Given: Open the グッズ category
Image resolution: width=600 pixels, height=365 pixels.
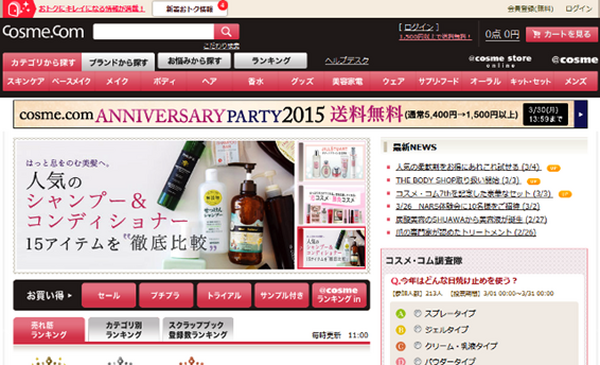Looking at the screenshot, I should click(x=302, y=81).
